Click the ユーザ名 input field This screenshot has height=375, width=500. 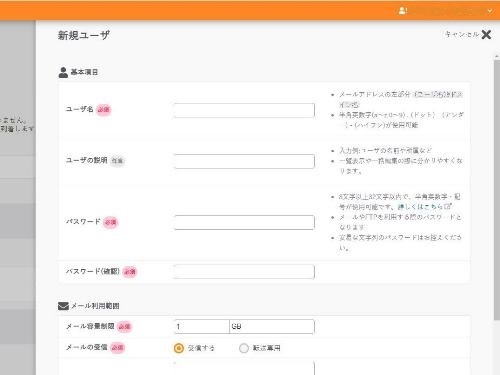point(244,110)
